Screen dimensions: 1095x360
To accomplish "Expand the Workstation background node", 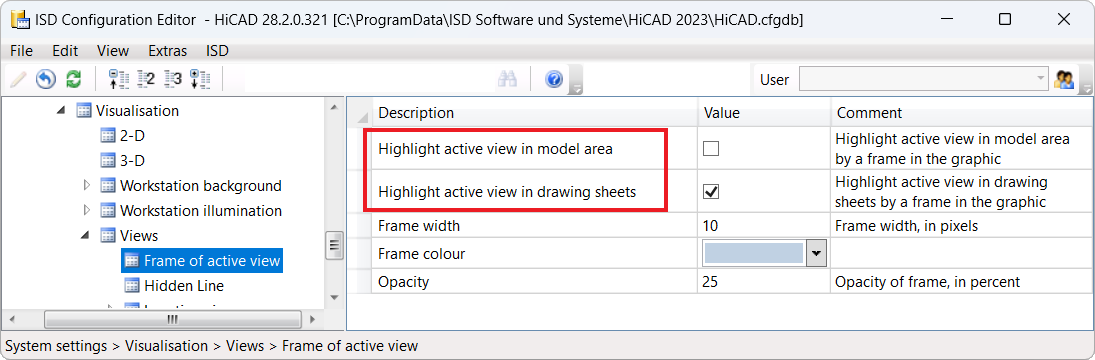I will click(87, 186).
